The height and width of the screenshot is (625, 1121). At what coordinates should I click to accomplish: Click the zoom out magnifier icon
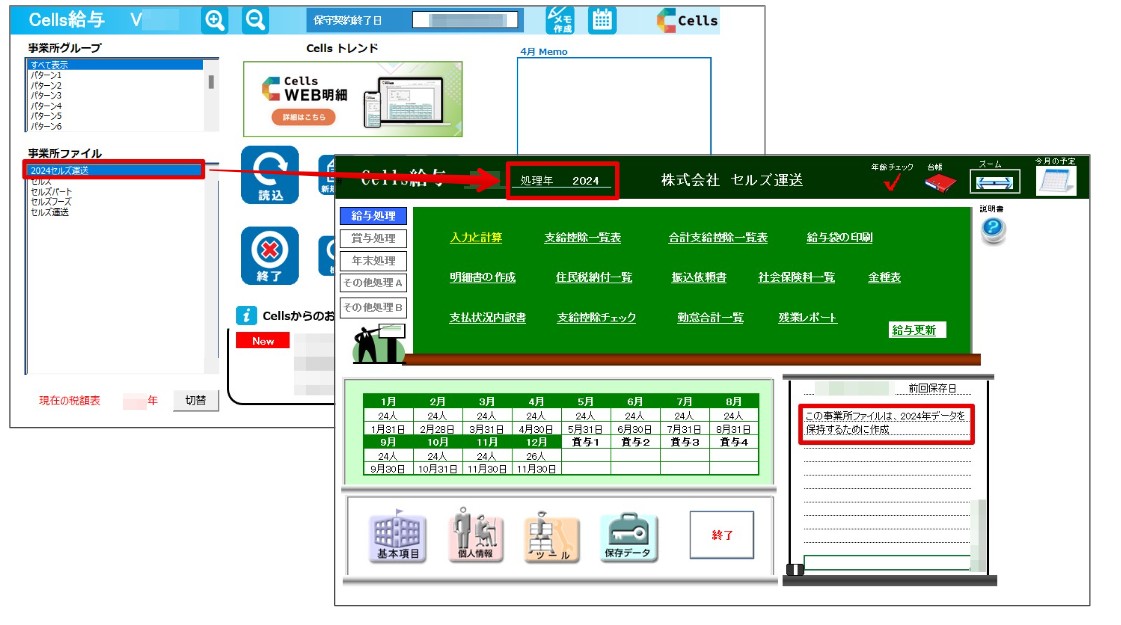(x=255, y=20)
